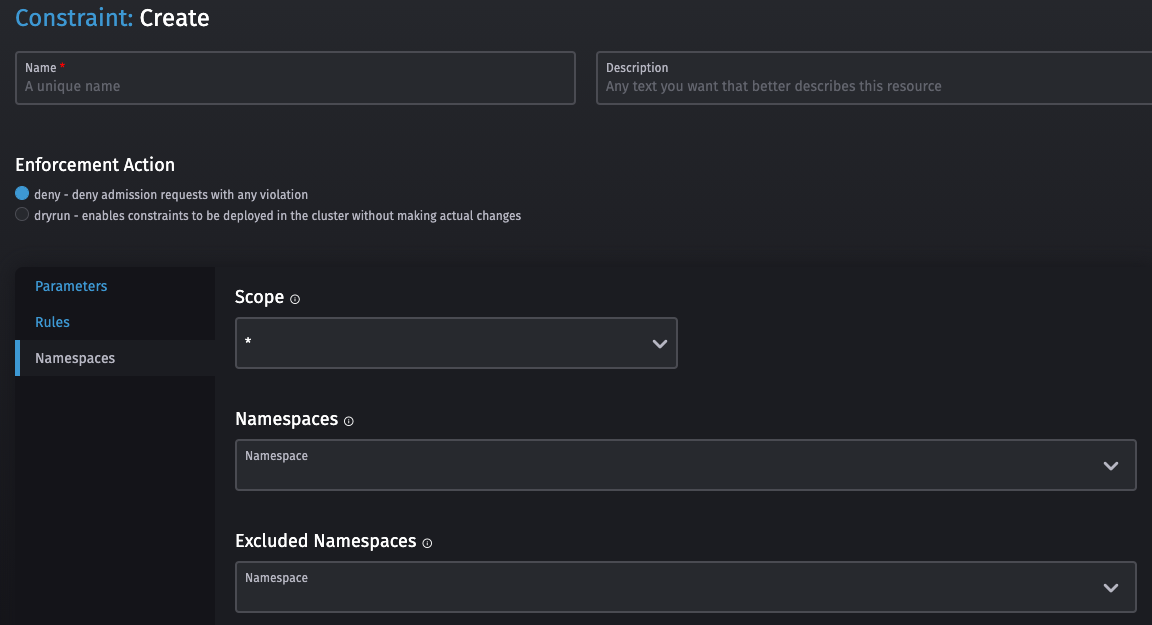1152x625 pixels.
Task: Focus the Name input field
Action: (x=295, y=86)
